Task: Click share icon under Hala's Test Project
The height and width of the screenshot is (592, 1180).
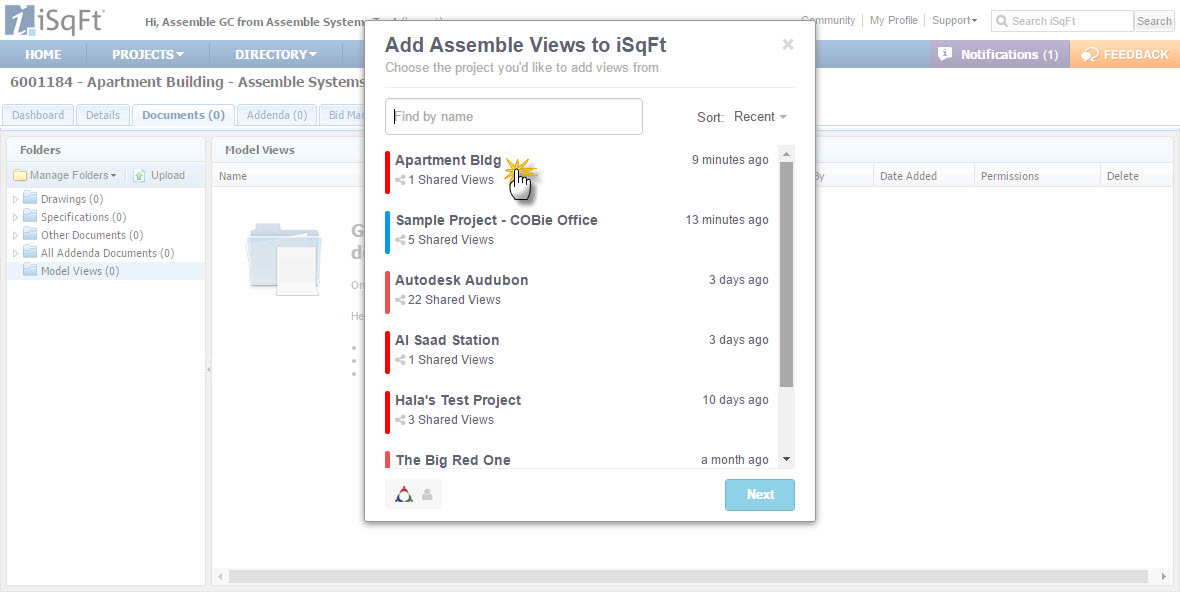Action: pos(400,420)
